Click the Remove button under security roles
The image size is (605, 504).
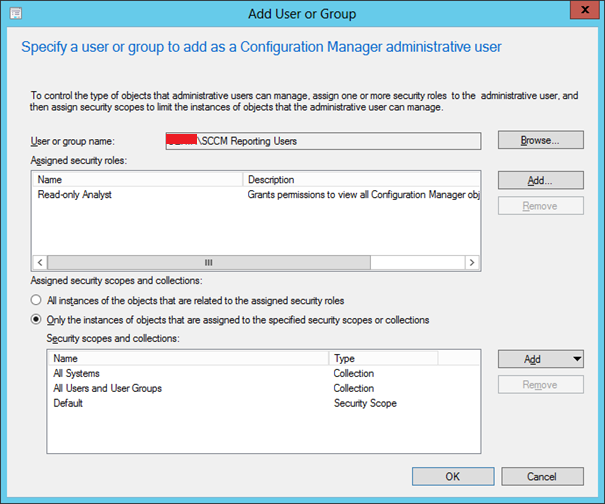coord(541,206)
